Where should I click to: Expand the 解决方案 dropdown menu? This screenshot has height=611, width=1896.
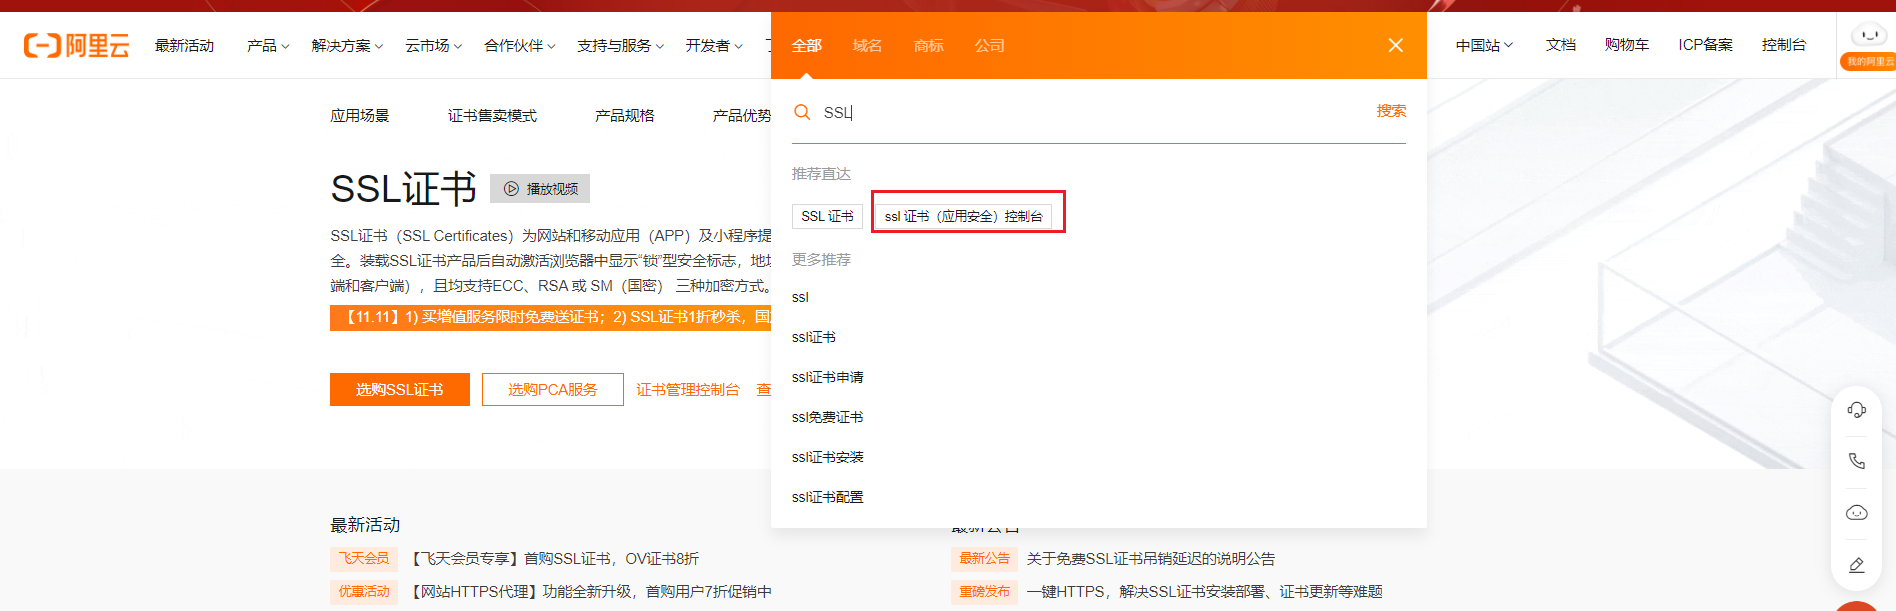(x=347, y=46)
